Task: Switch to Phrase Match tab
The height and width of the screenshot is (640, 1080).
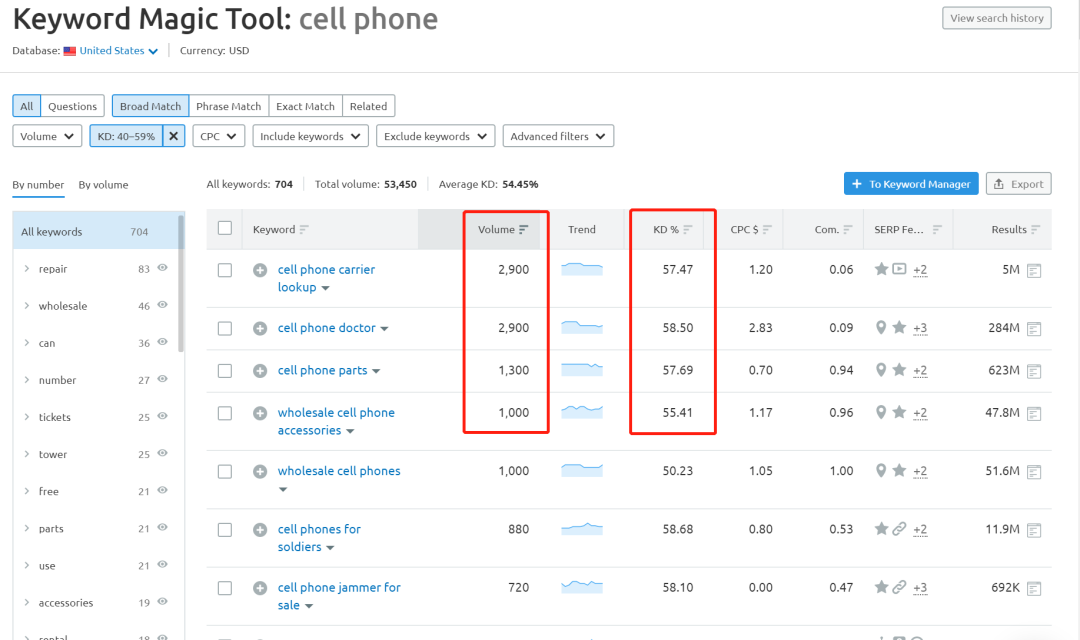Action: pos(228,106)
